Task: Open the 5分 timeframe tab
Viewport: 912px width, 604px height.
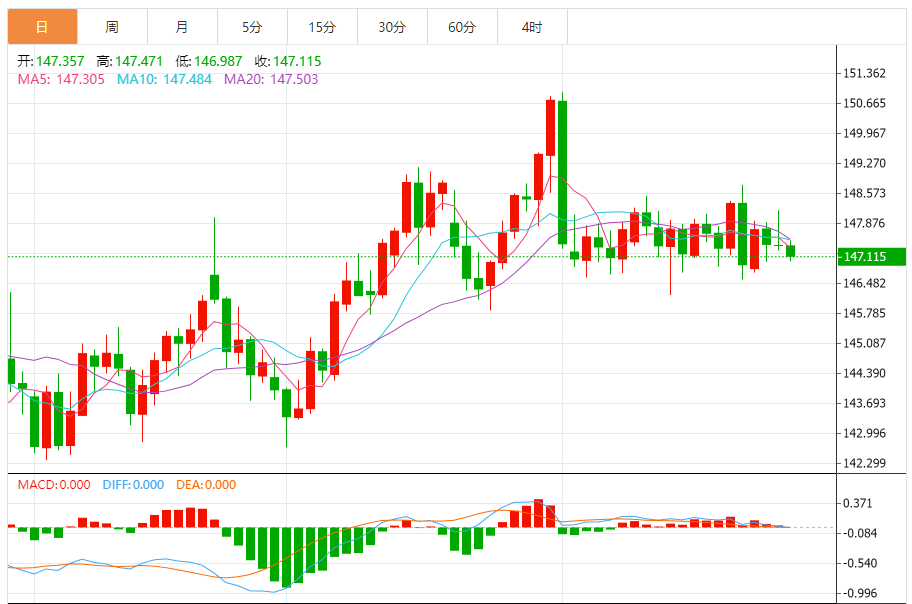Action: tap(252, 27)
